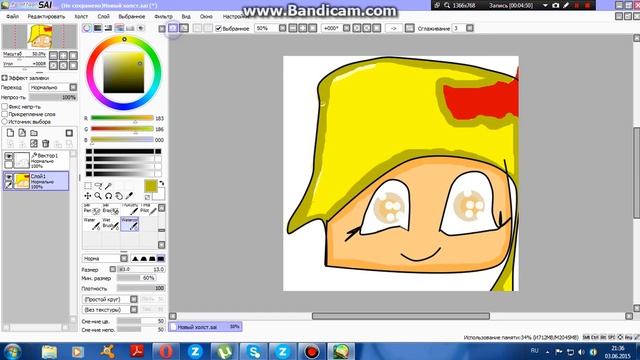
Task: Toggle the Выбранное checkbox in toolbar
Action: tap(218, 29)
